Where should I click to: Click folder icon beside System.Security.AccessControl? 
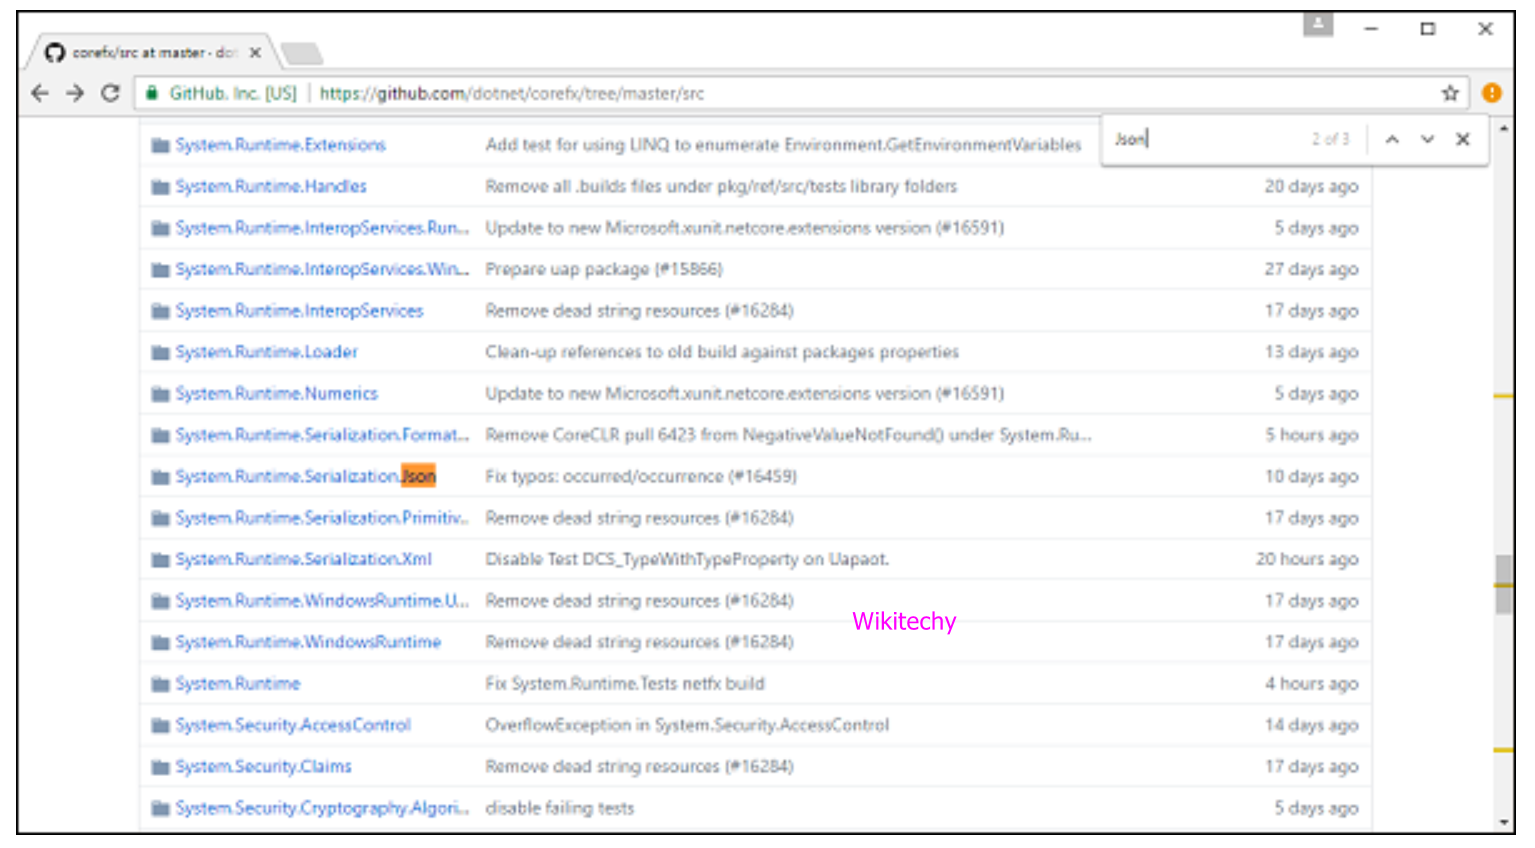click(160, 725)
